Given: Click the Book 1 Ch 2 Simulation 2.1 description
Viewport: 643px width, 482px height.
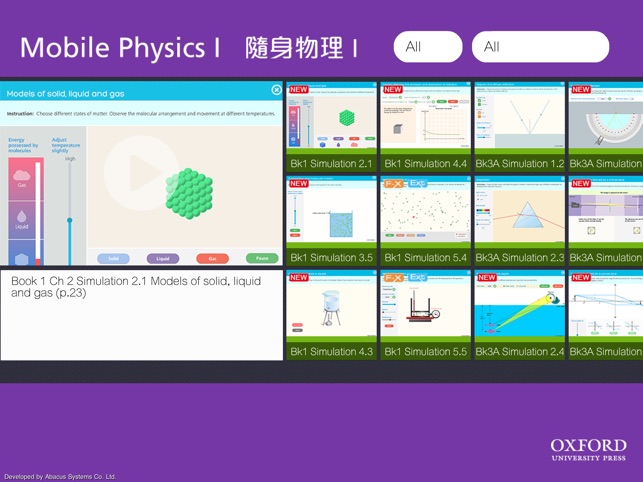Looking at the screenshot, I should click(x=136, y=287).
